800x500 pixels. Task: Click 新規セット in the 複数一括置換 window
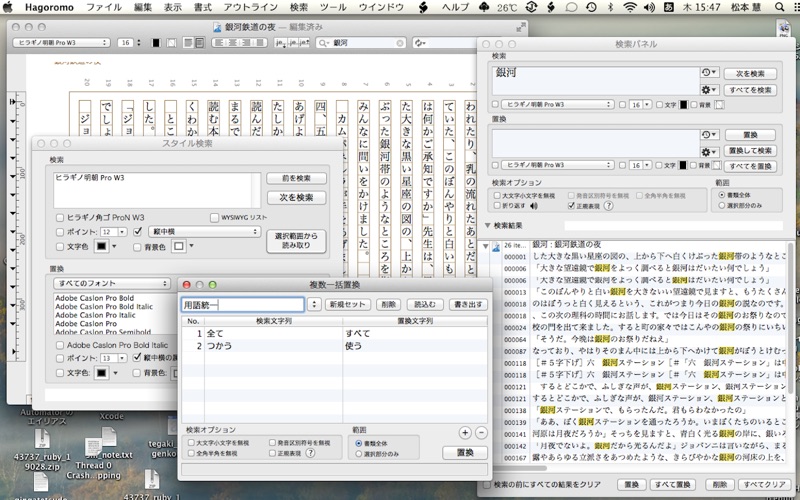(x=347, y=305)
